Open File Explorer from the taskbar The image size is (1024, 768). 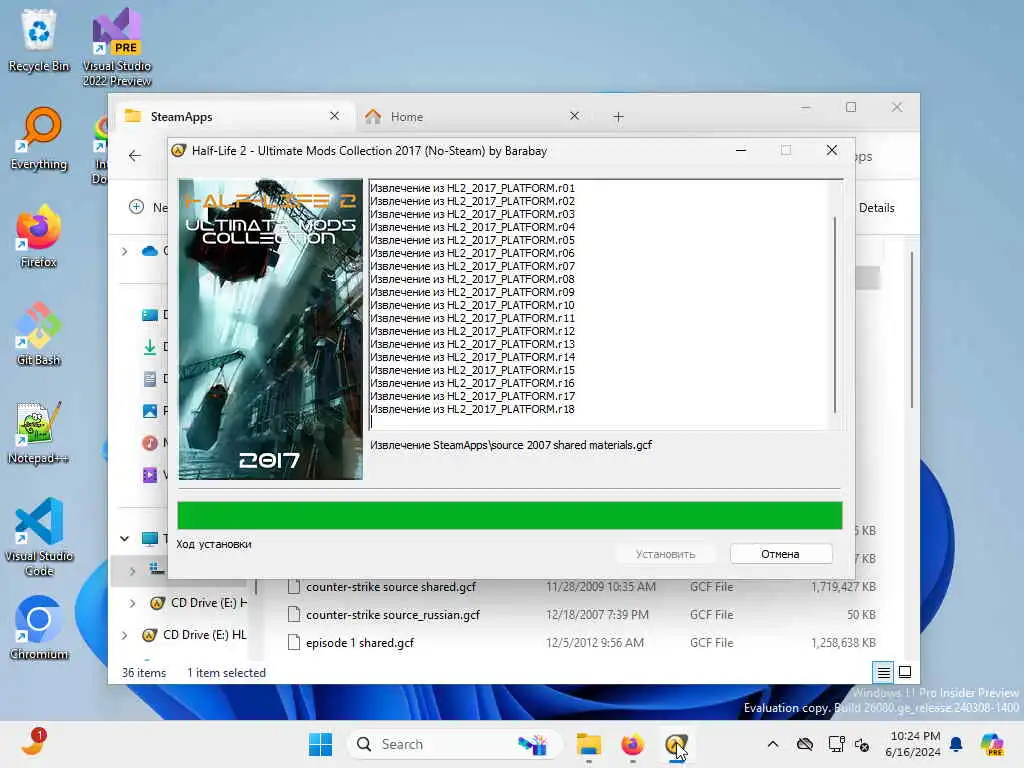pos(588,744)
